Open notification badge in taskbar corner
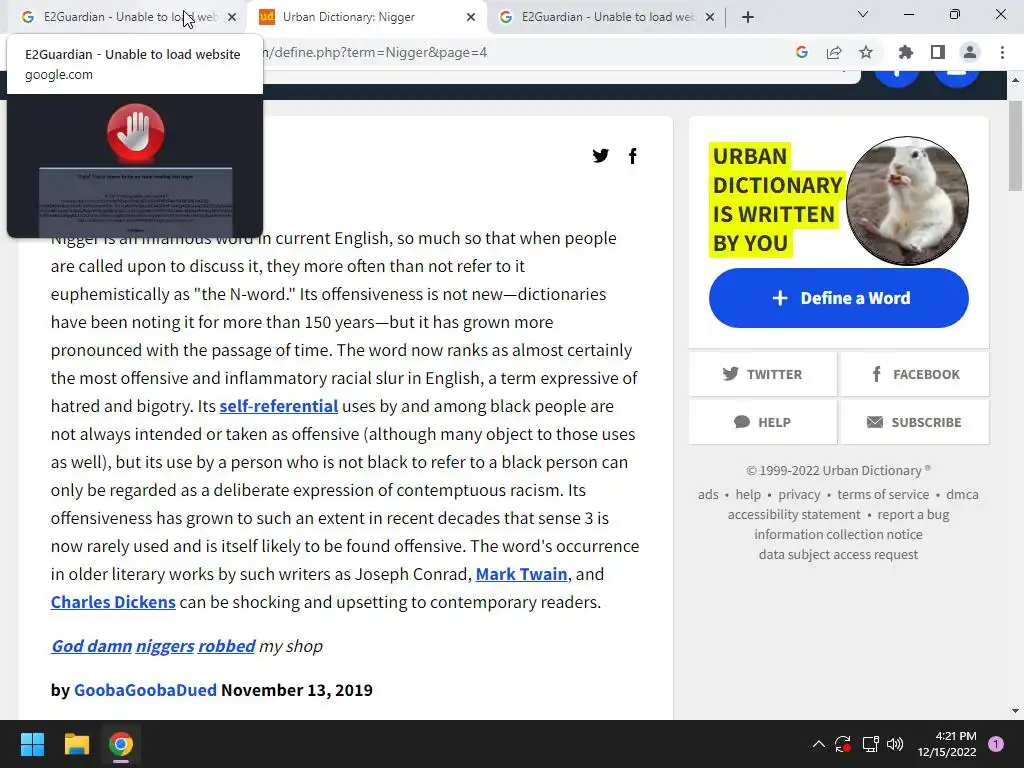This screenshot has height=768, width=1024. [996, 744]
